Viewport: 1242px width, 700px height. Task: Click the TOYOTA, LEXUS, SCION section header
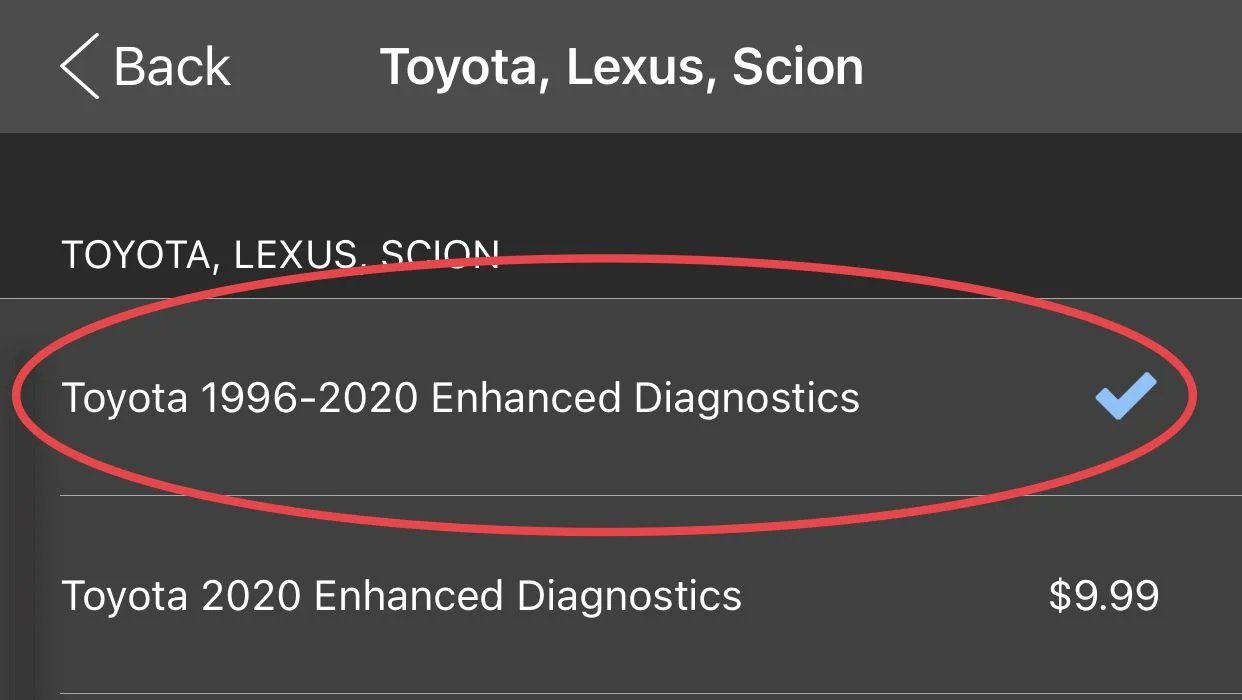tap(280, 255)
